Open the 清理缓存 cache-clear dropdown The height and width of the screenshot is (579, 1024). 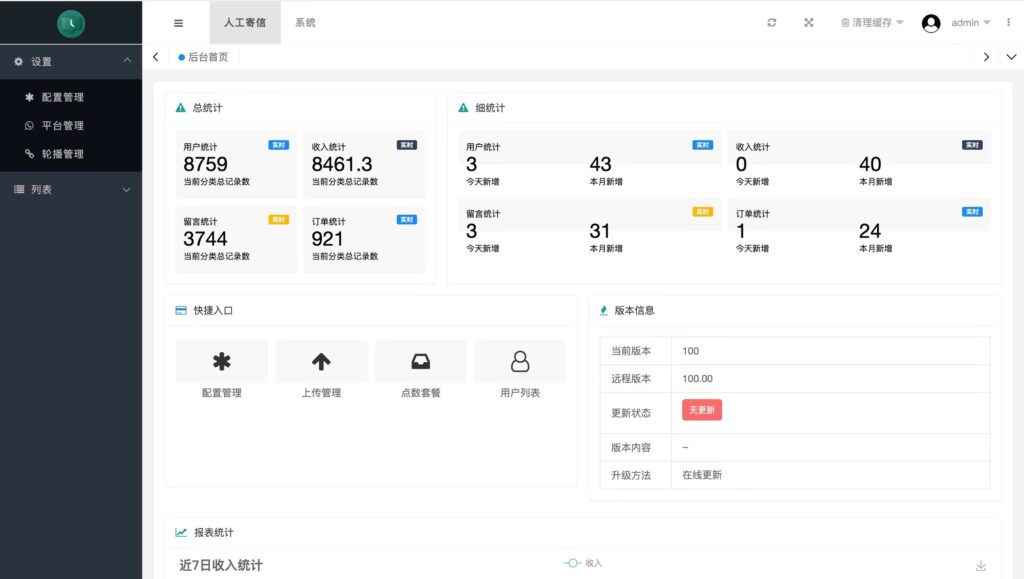869,22
